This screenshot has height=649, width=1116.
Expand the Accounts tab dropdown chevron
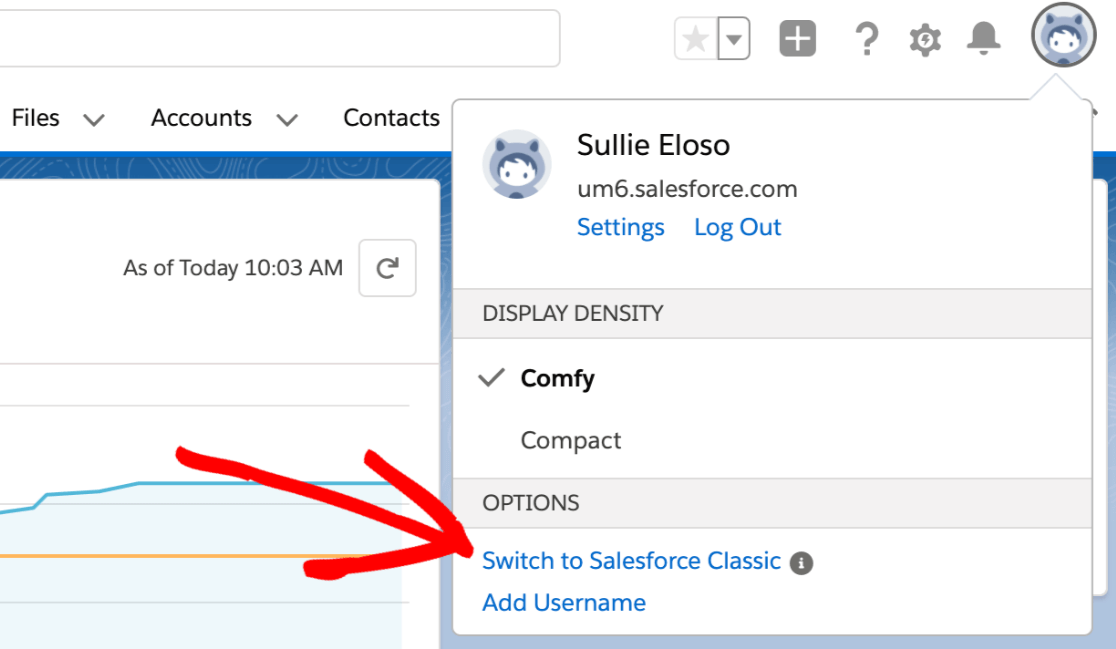click(287, 120)
